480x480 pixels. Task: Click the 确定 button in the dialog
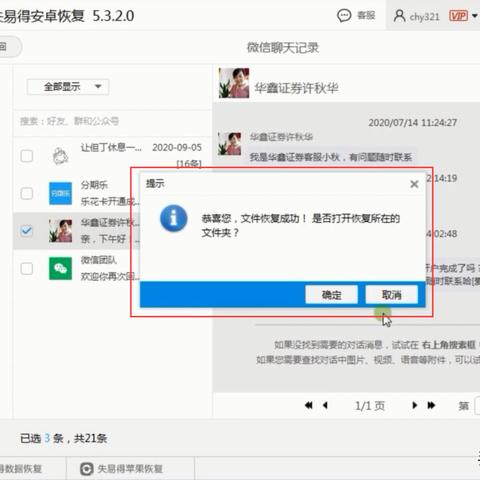pyautogui.click(x=331, y=294)
